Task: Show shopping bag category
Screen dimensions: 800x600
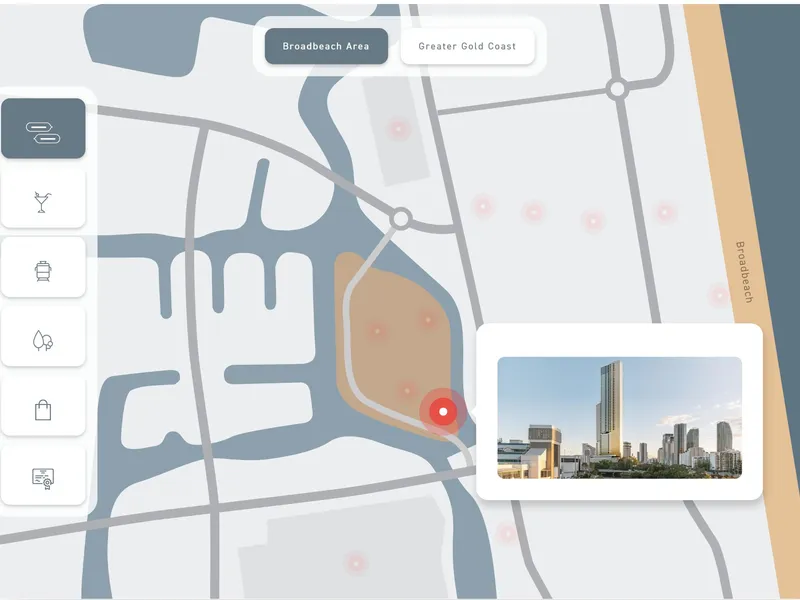Action: (x=43, y=407)
